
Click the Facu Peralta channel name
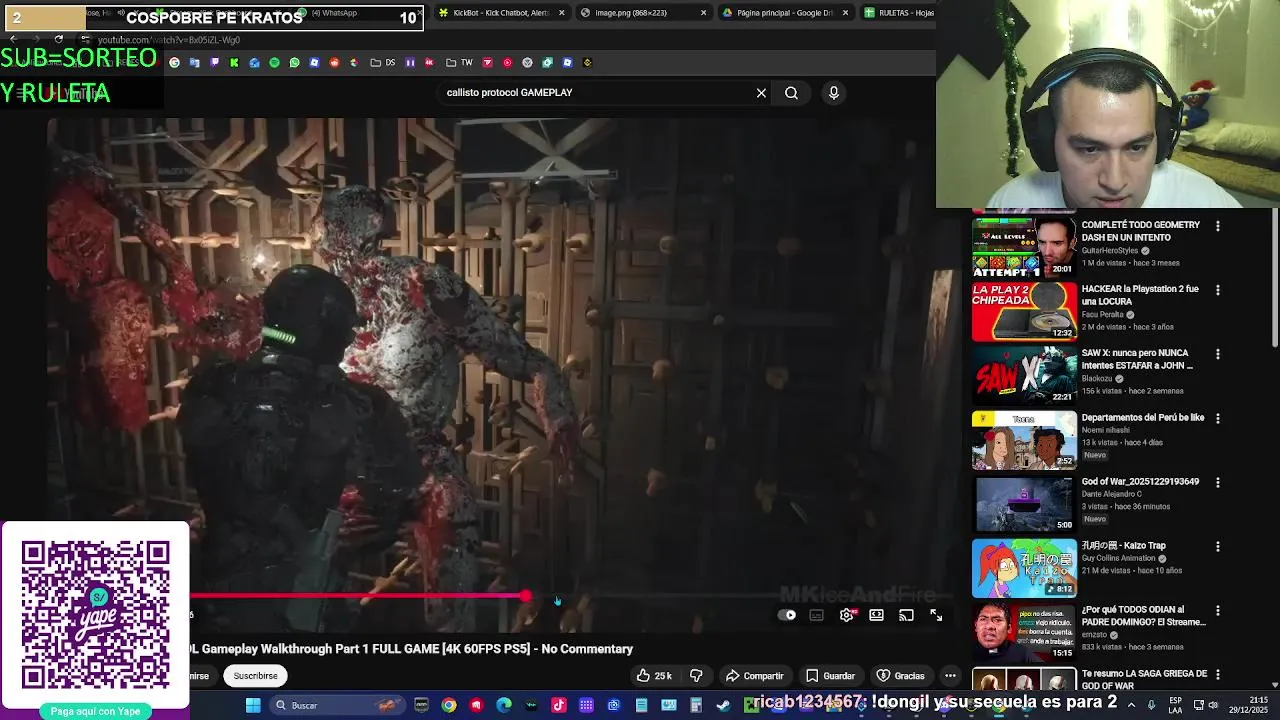click(x=1102, y=315)
